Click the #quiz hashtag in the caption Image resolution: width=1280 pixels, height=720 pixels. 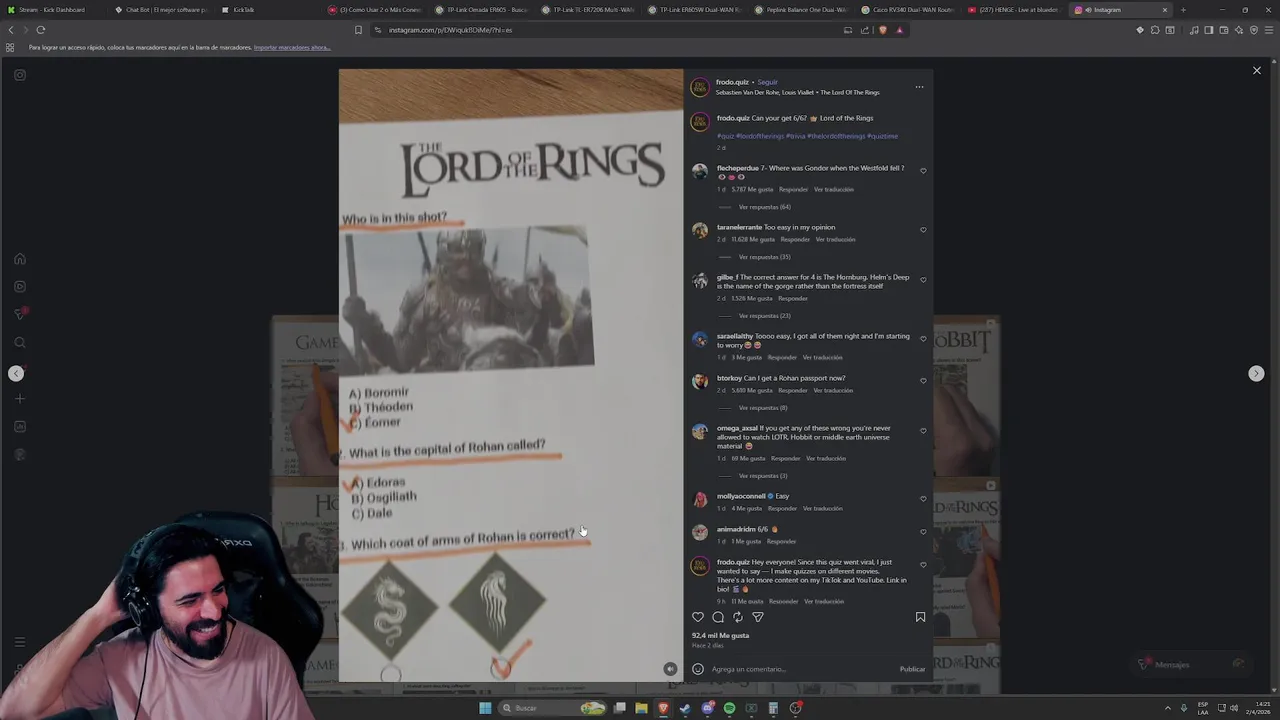725,136
